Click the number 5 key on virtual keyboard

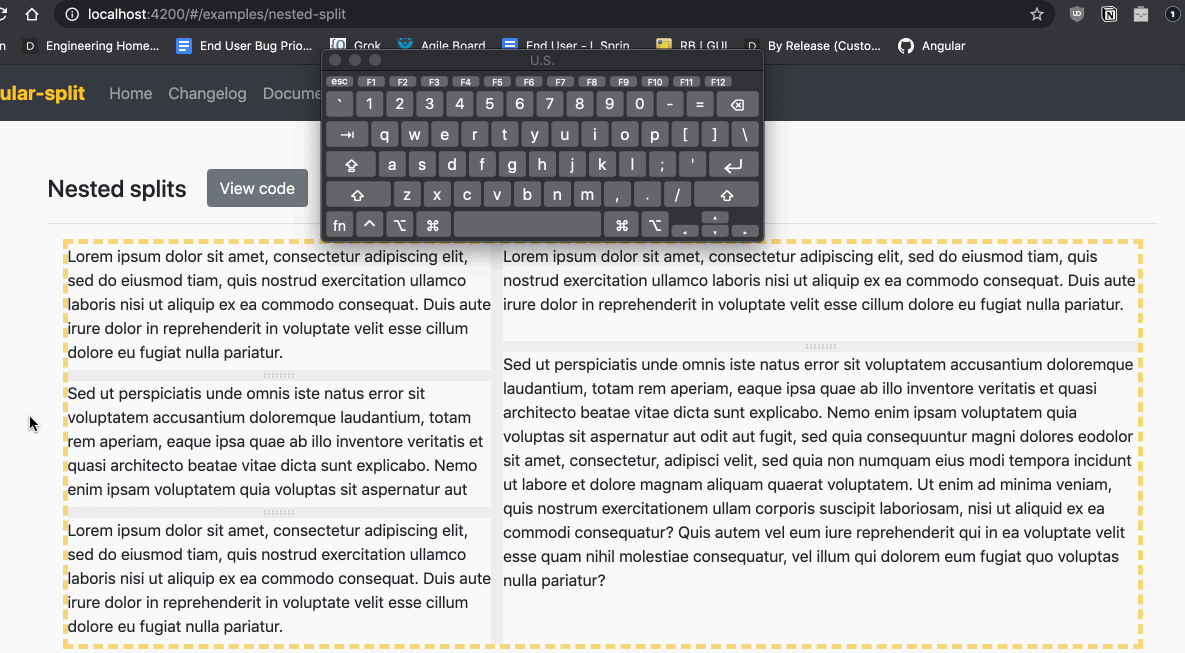490,105
